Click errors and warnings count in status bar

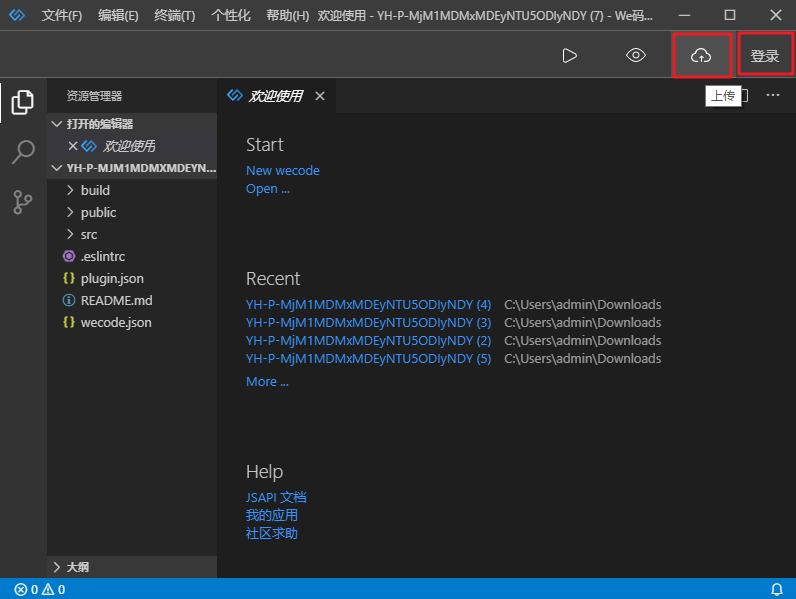pos(40,589)
